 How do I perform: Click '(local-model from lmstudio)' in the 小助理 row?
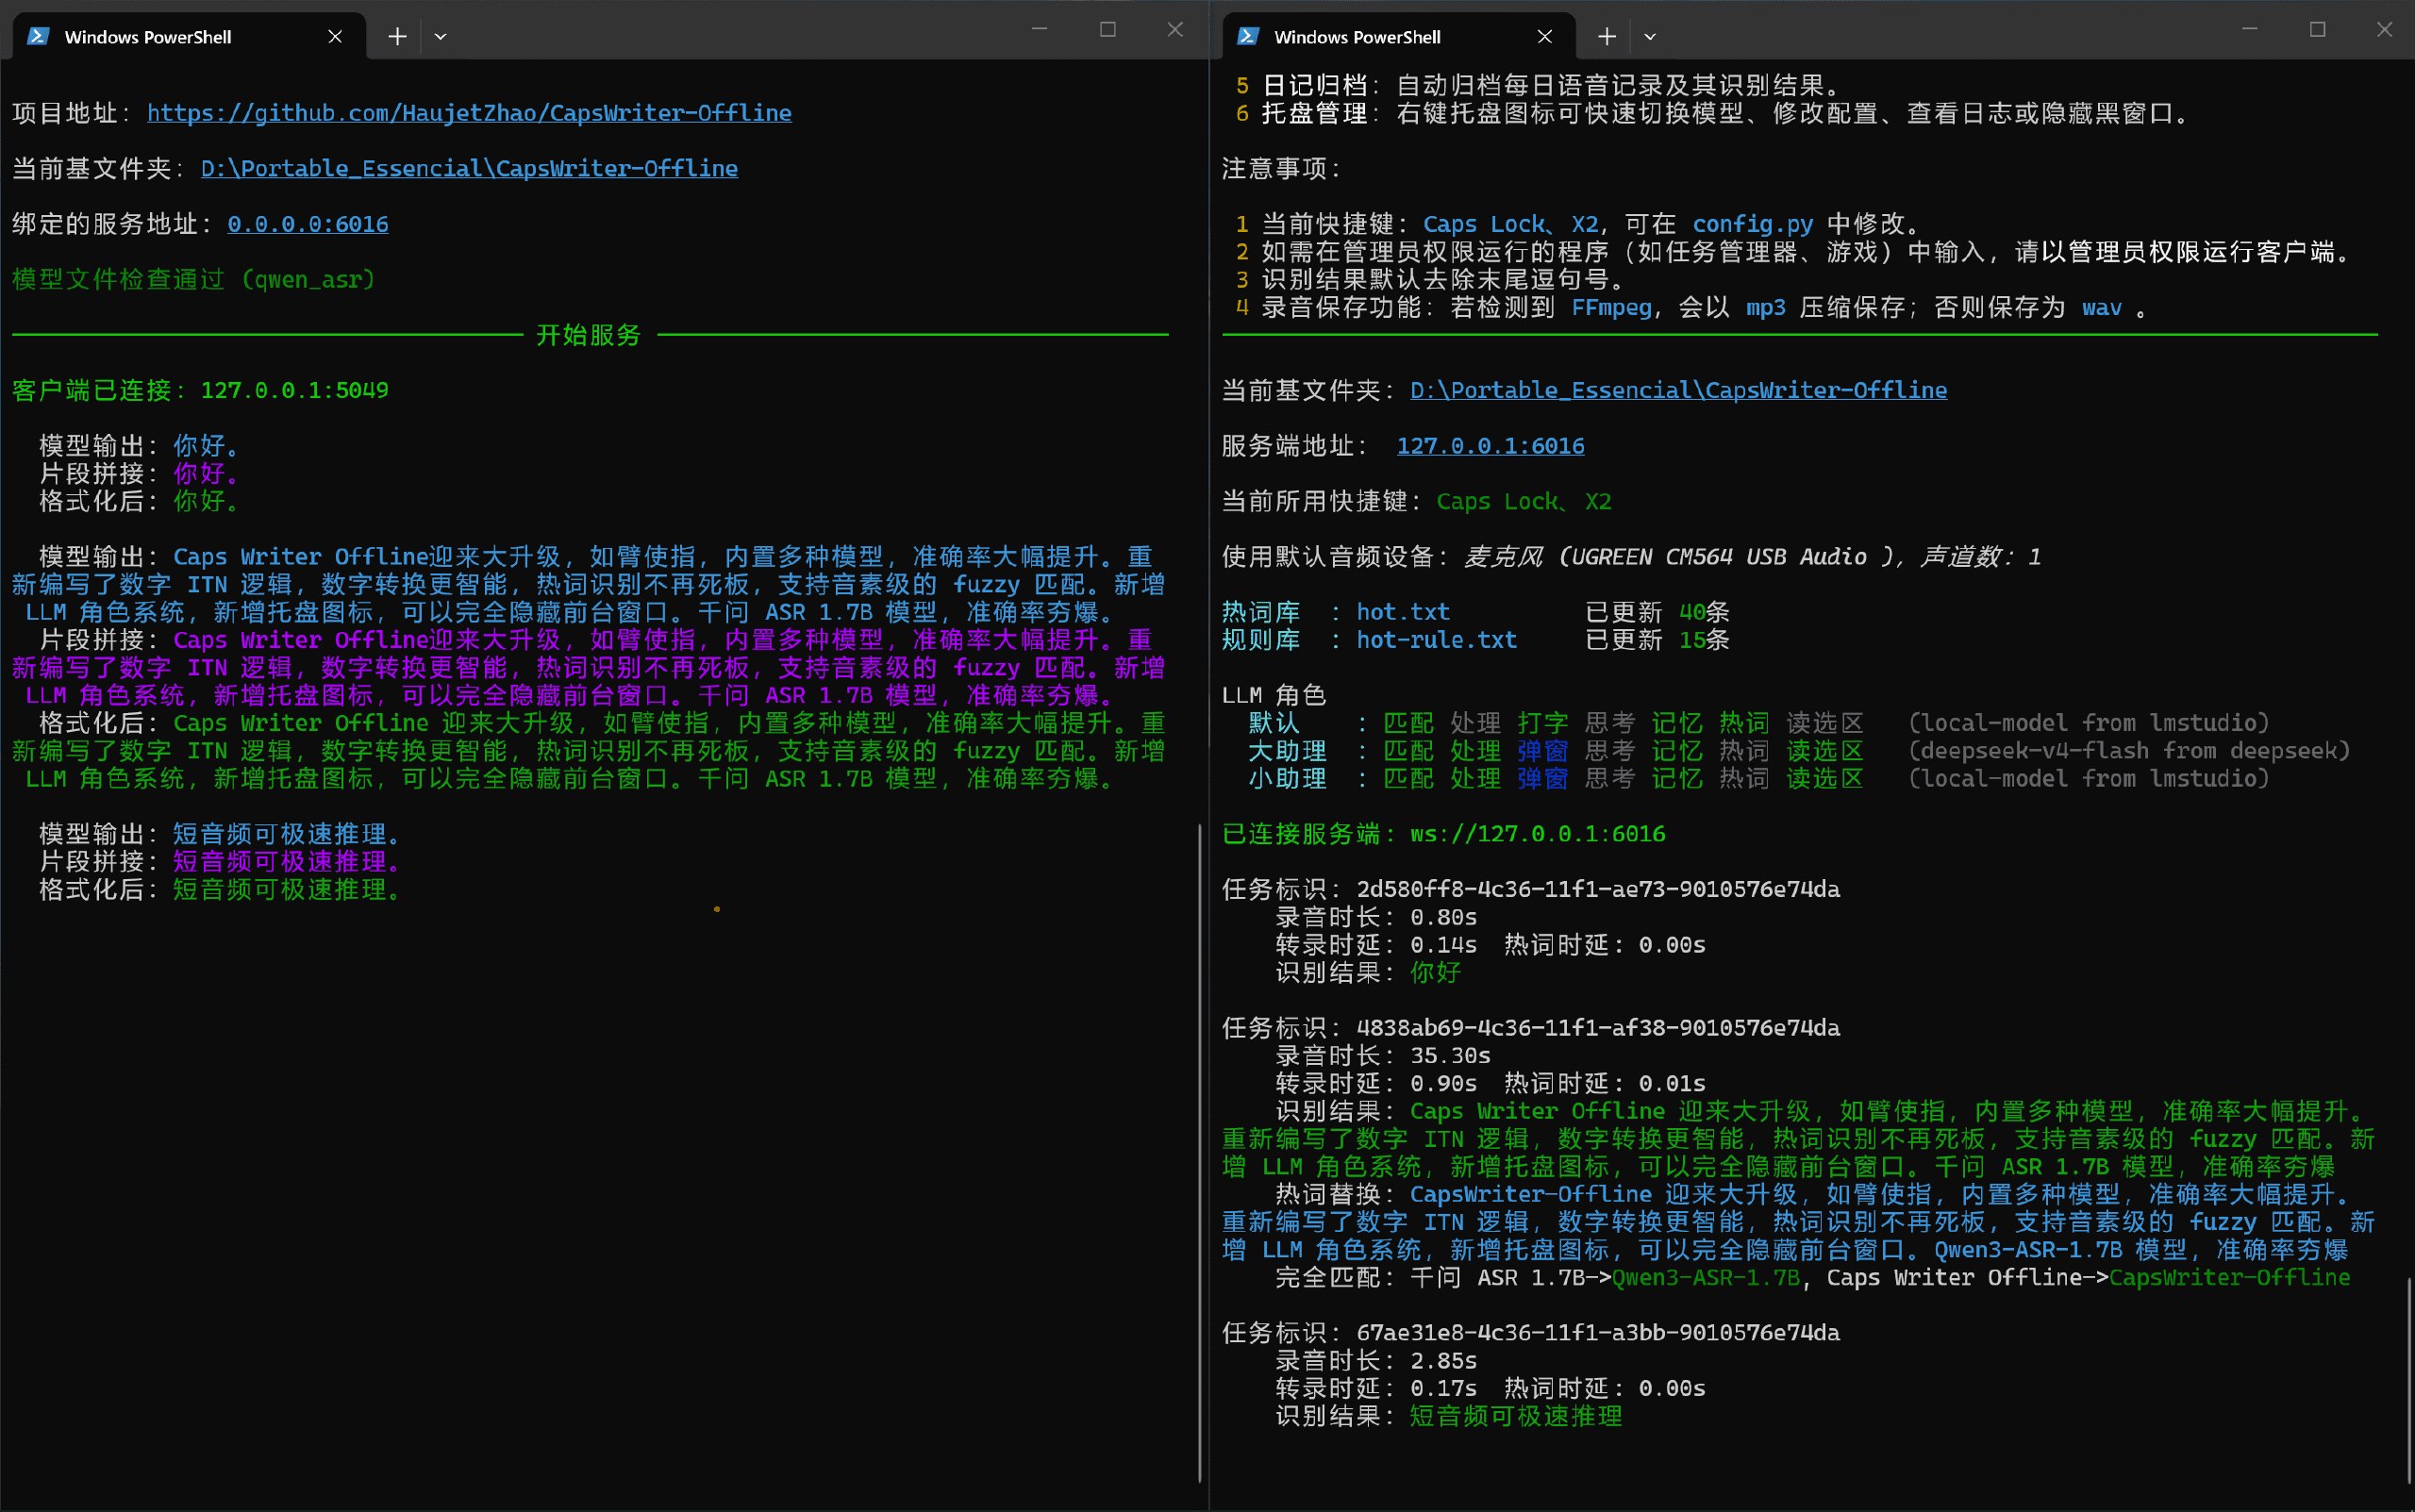coord(2089,779)
